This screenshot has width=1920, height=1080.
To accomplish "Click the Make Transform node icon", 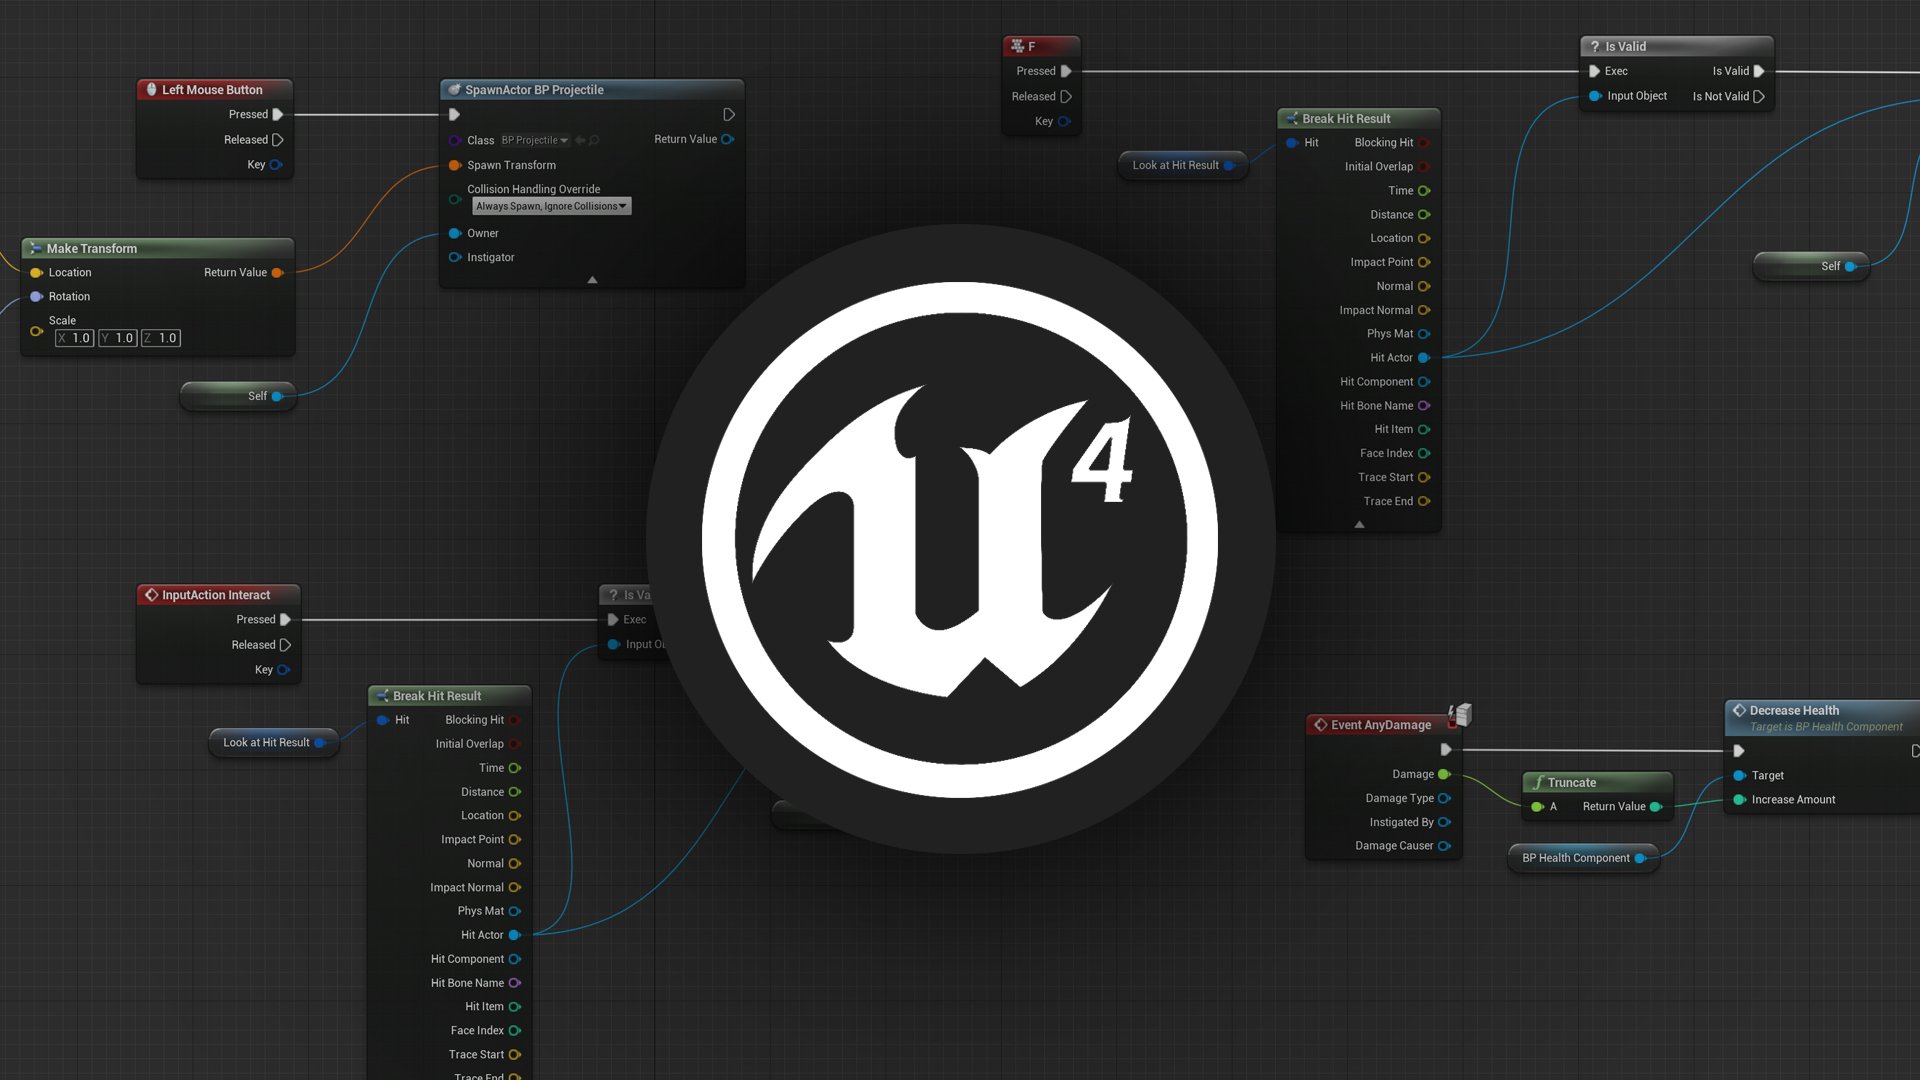I will [x=36, y=248].
